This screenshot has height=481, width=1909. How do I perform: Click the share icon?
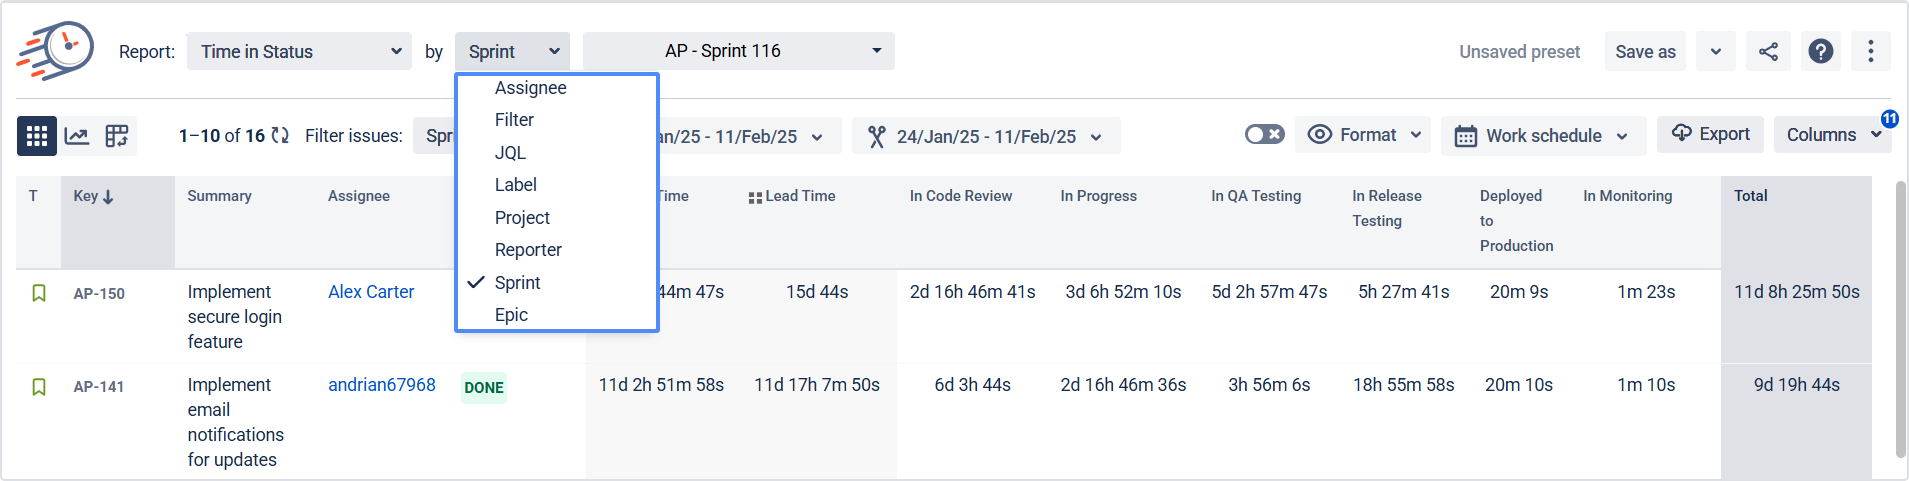click(1768, 52)
